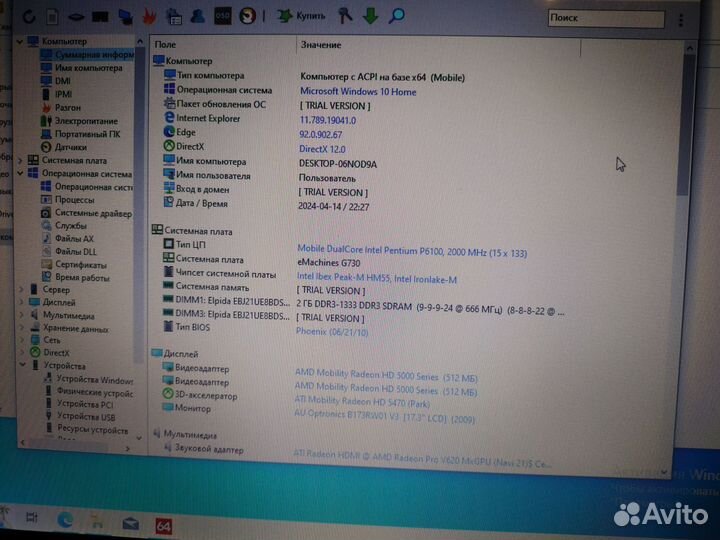
Task: Click the user account toolbar icon
Action: [198, 17]
